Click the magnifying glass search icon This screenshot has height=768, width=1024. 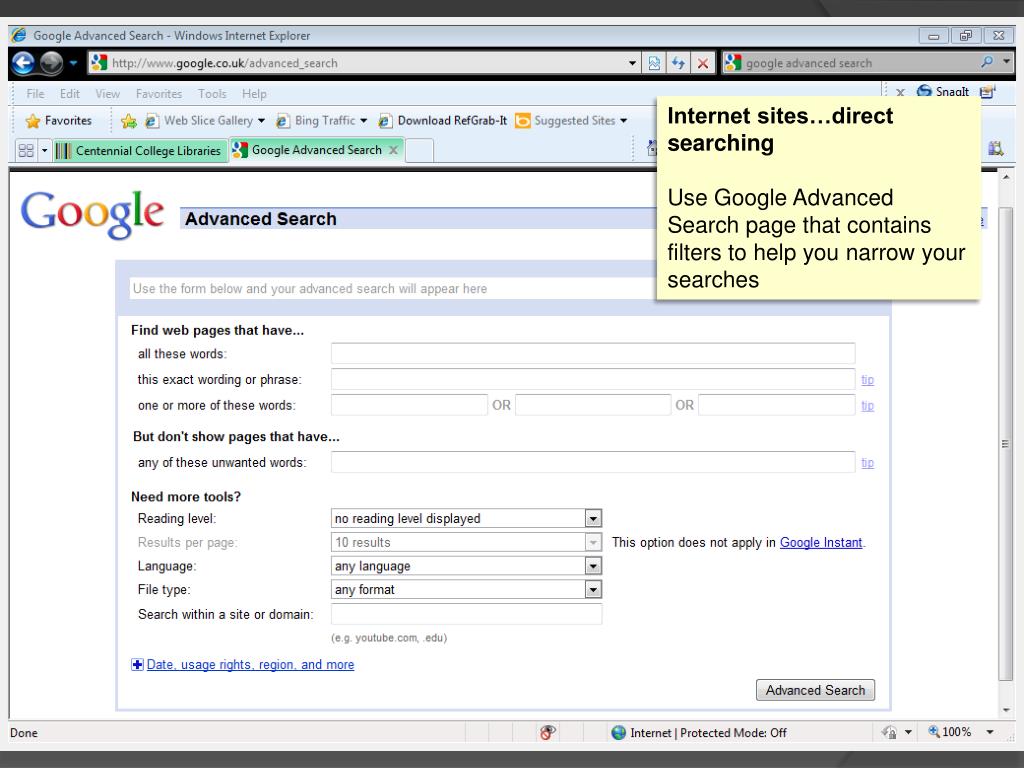(987, 62)
